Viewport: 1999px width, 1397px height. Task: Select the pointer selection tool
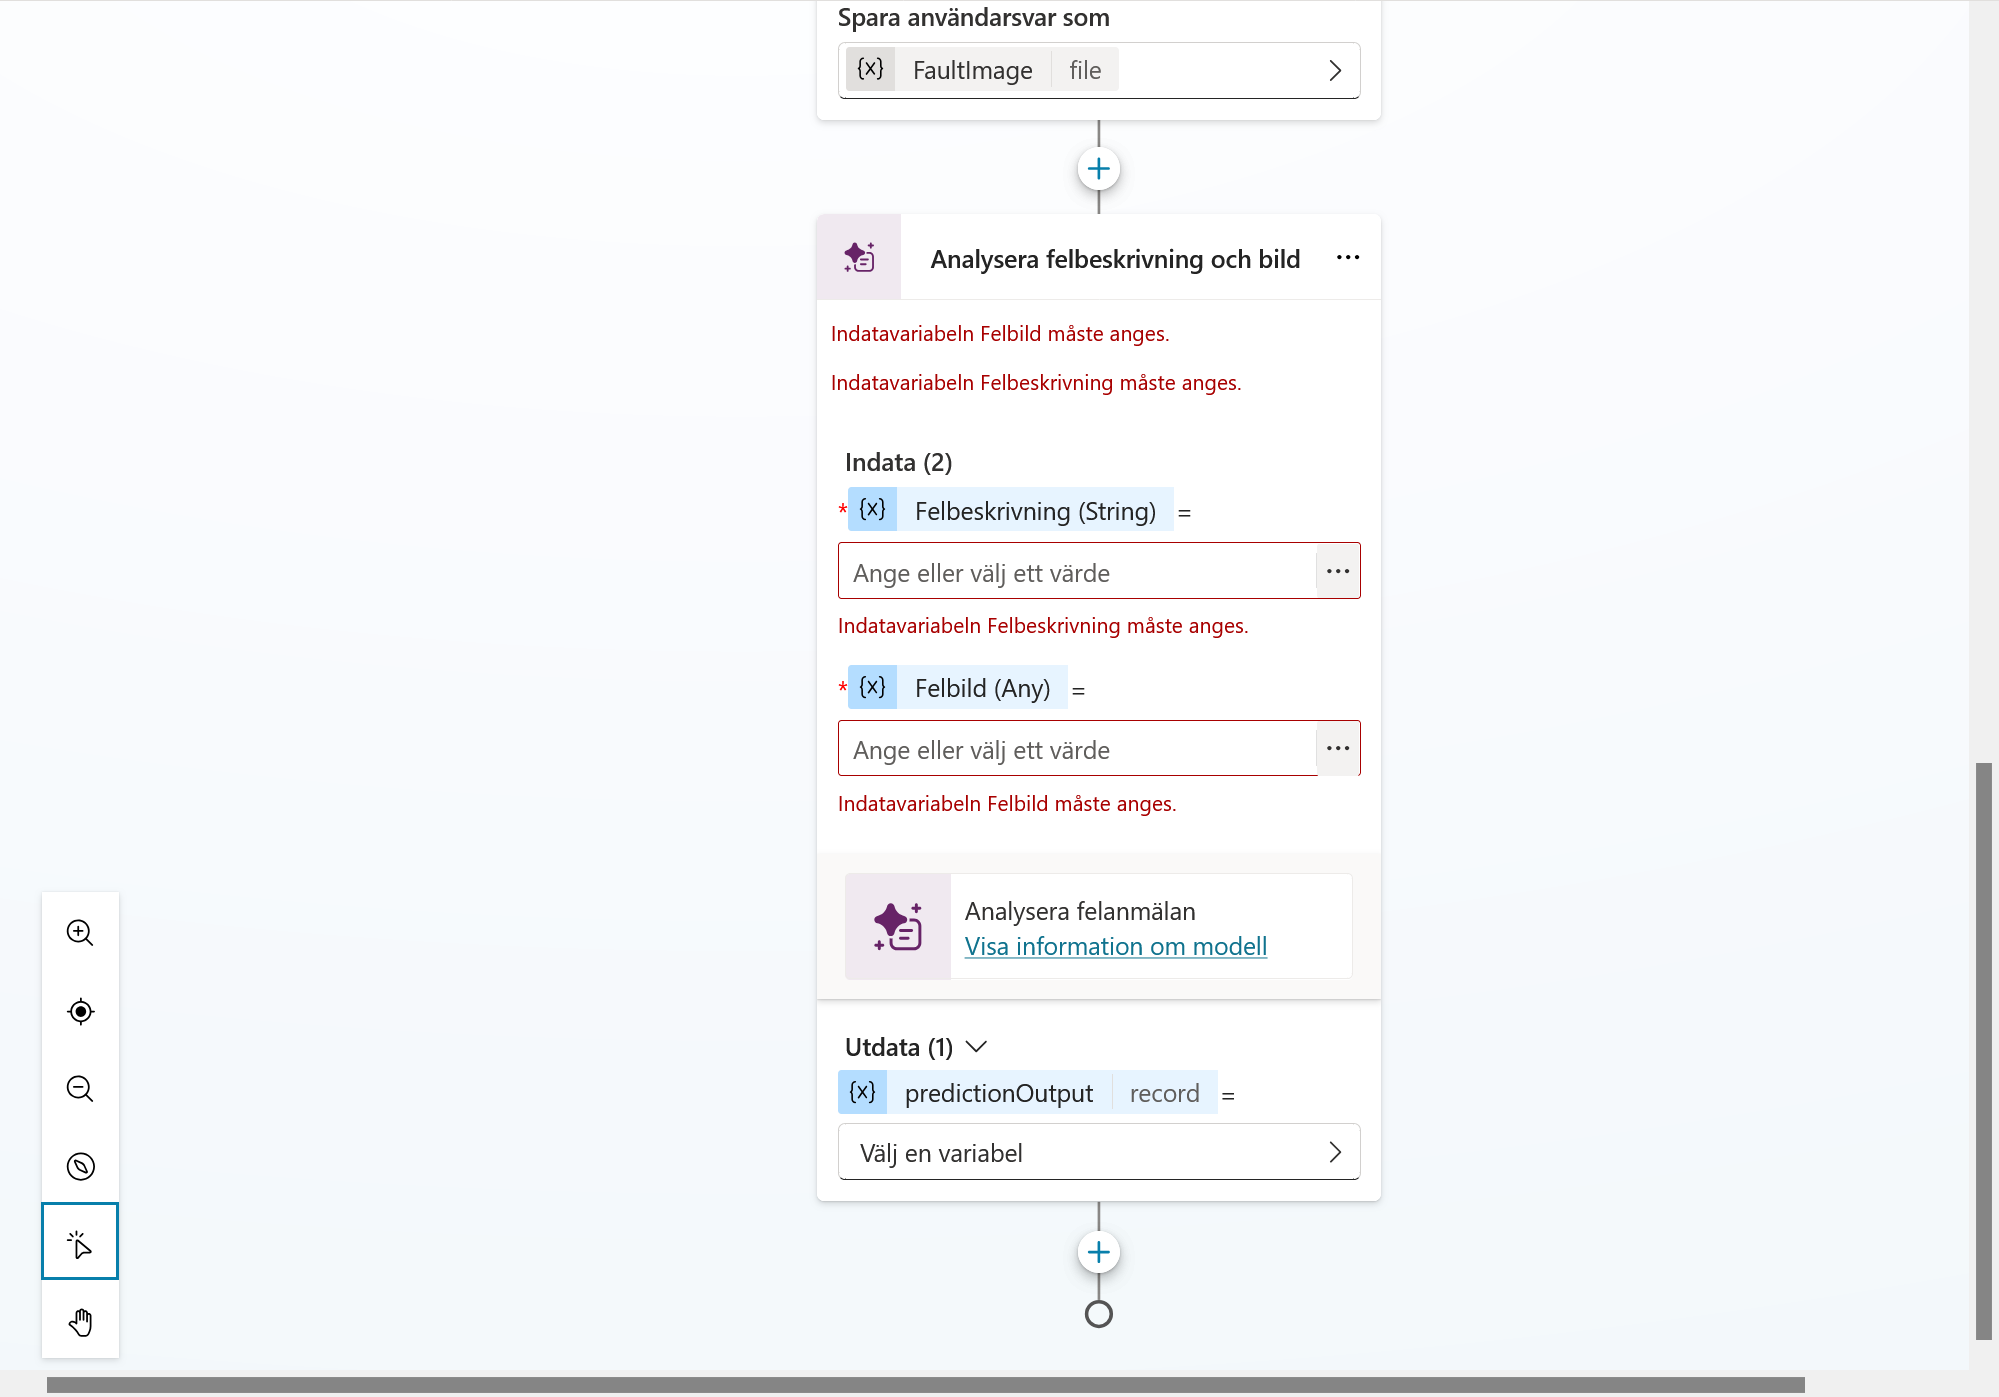pyautogui.click(x=80, y=1241)
